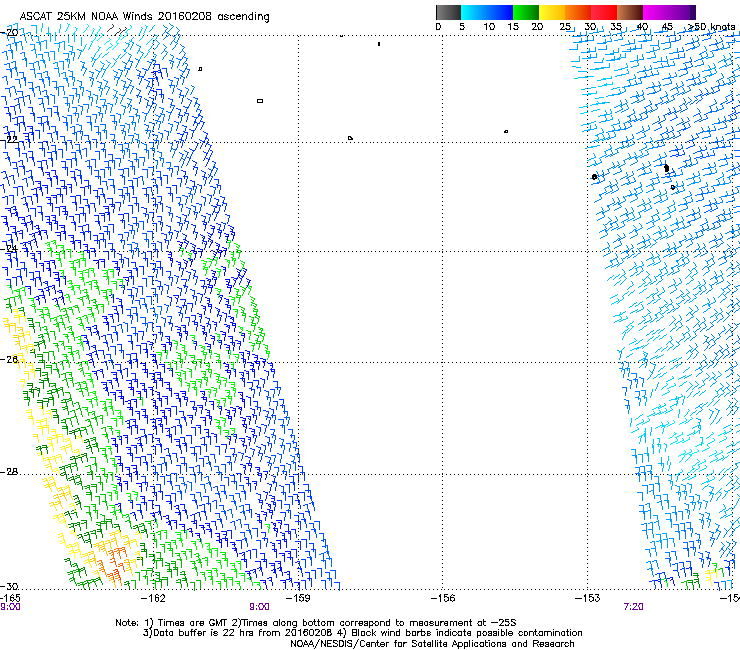
Task: Click the '30' legend scale label
Action: pyautogui.click(x=590, y=27)
